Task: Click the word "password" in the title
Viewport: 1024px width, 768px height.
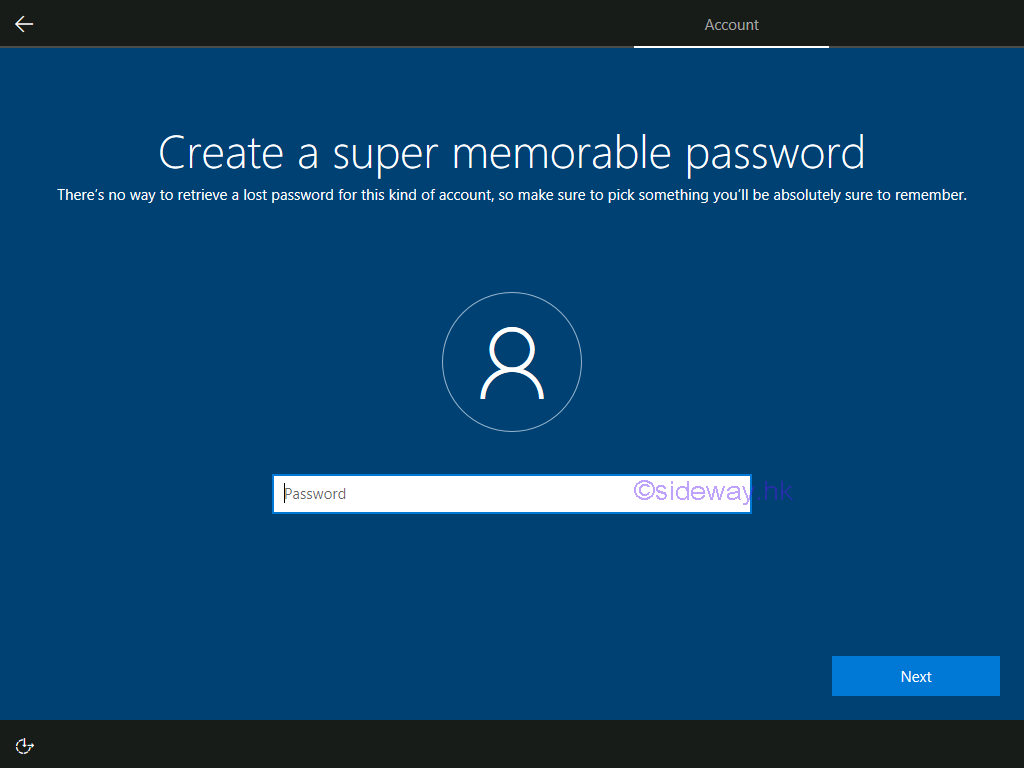Action: (775, 153)
